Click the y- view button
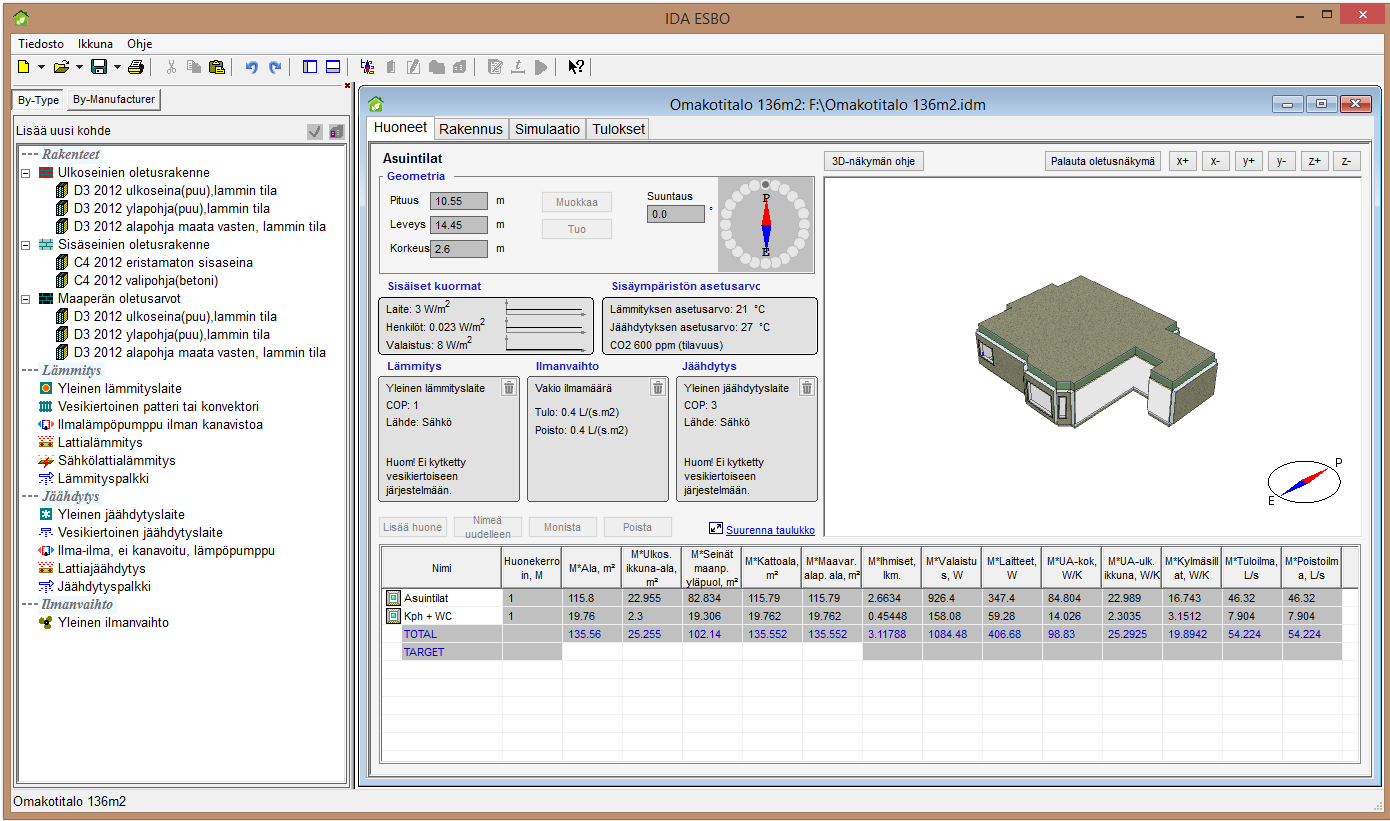 [x=1281, y=161]
